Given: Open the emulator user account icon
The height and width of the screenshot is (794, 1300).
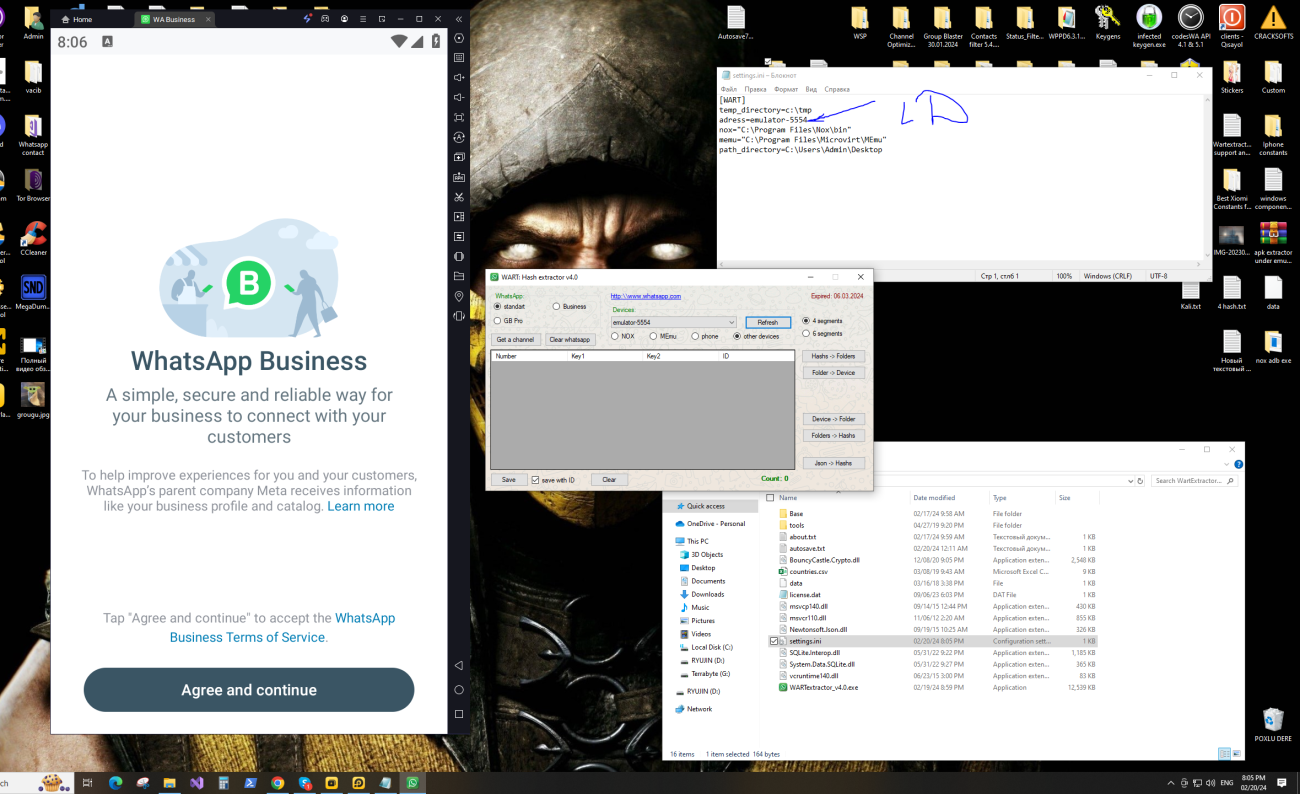Looking at the screenshot, I should click(344, 19).
